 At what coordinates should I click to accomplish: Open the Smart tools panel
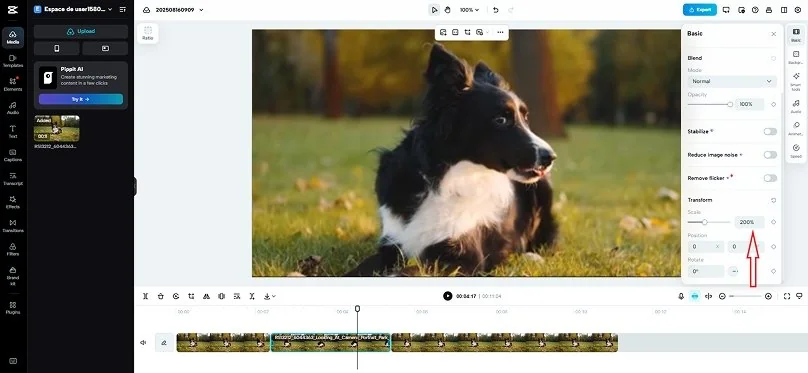pyautogui.click(x=796, y=79)
